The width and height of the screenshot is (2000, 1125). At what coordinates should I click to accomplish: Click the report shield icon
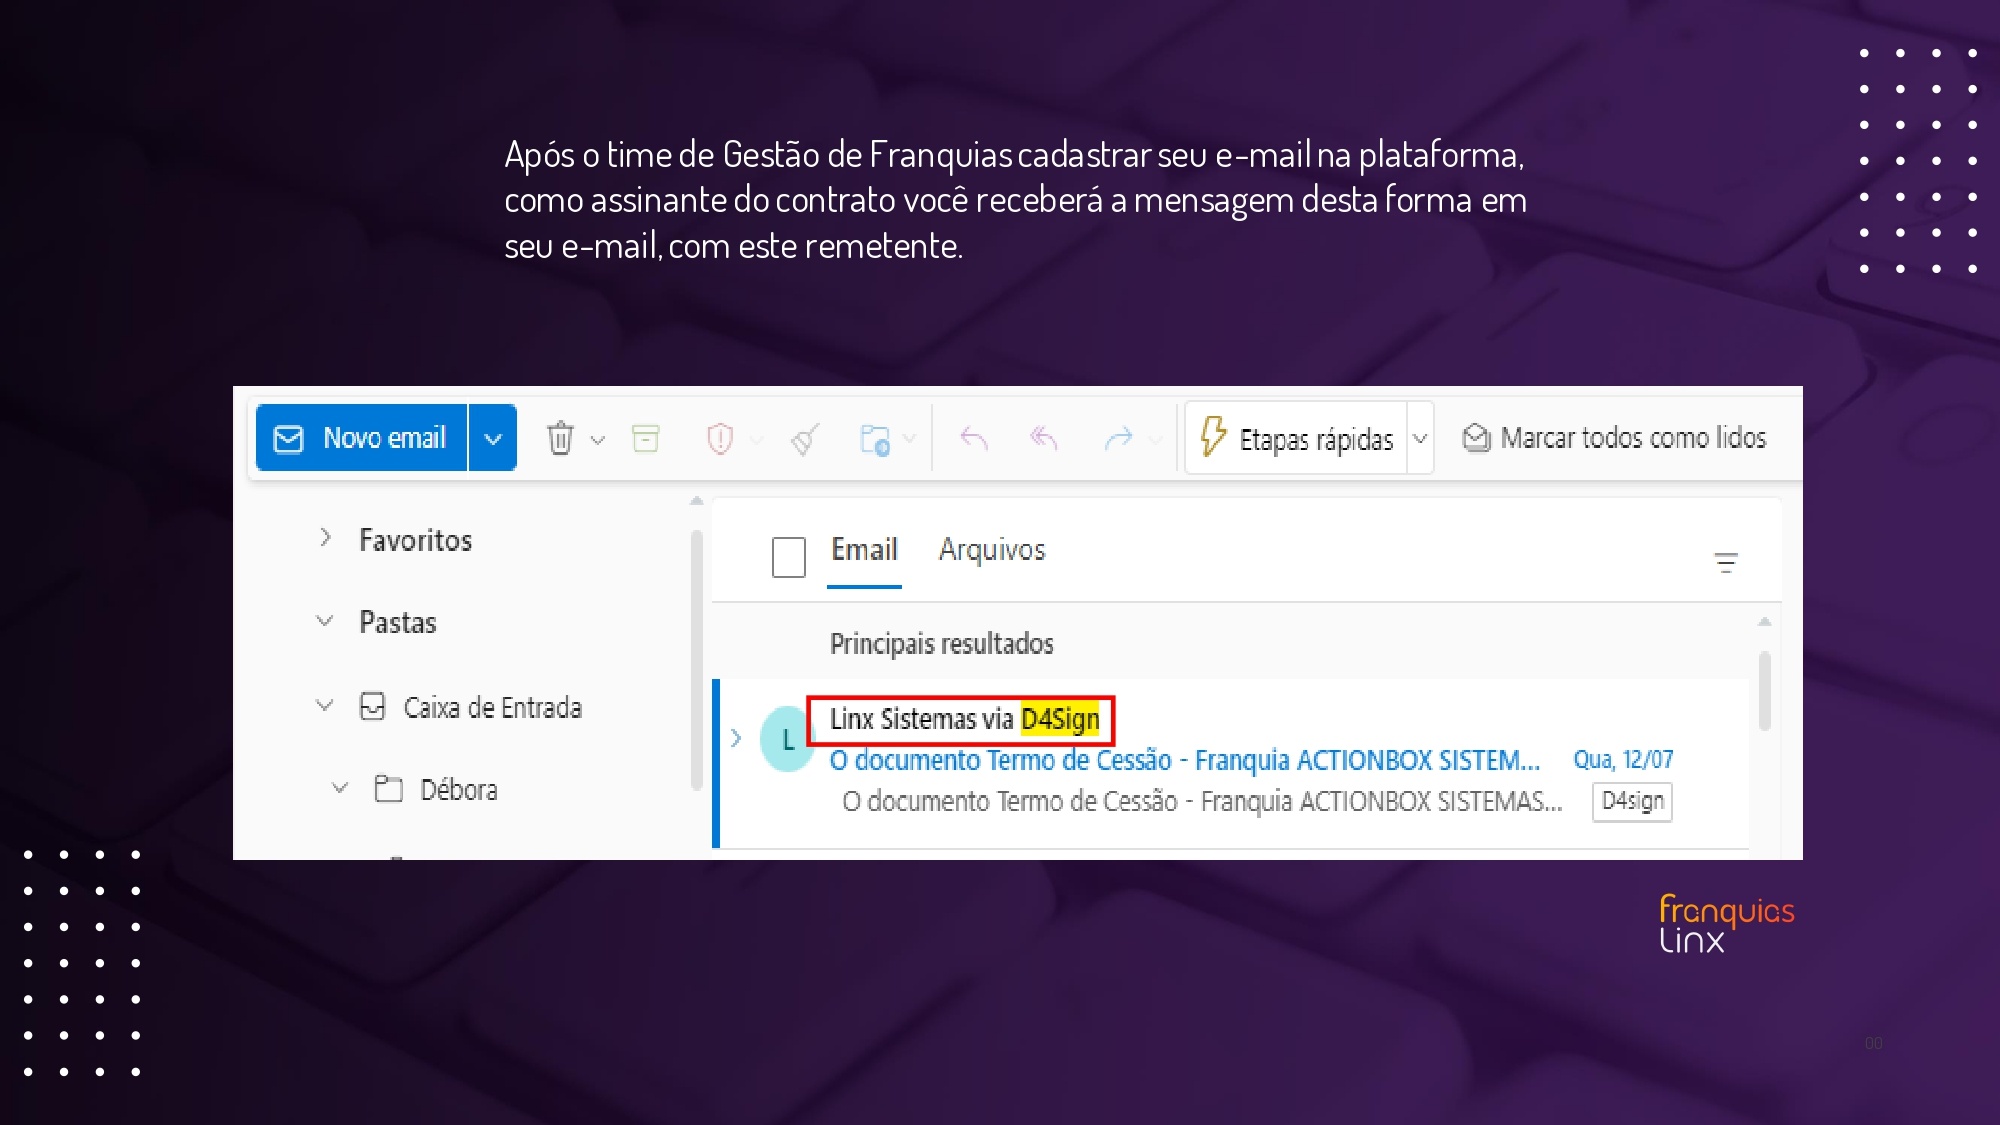tap(719, 438)
